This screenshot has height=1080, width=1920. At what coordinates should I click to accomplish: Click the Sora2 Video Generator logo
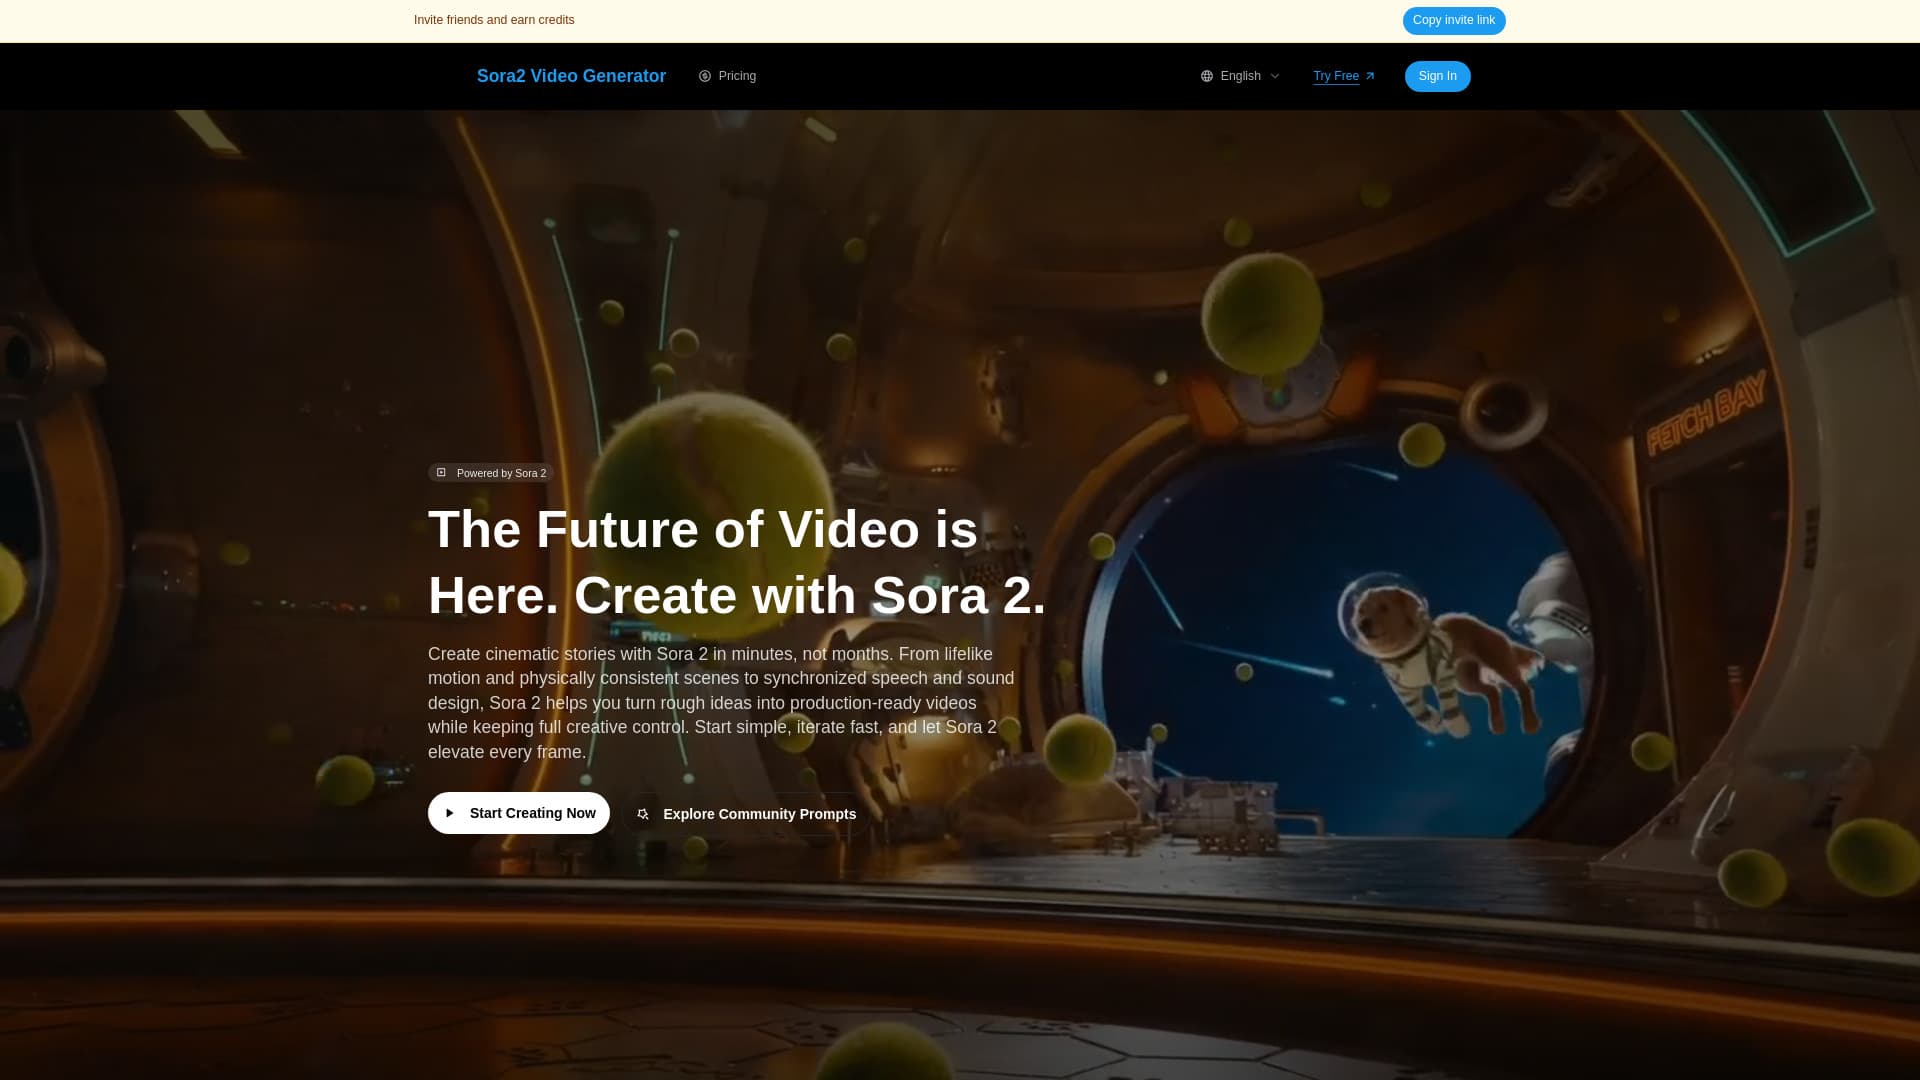pos(571,76)
